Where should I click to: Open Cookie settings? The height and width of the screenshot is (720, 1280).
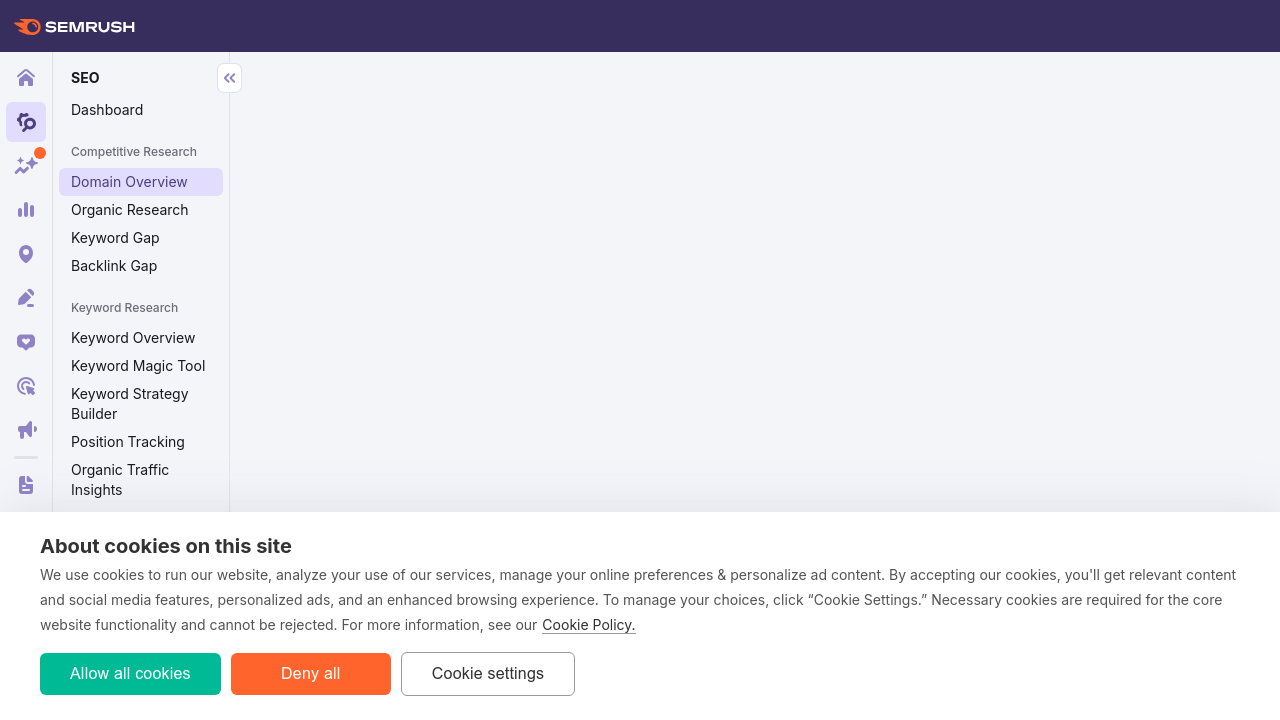tap(487, 673)
